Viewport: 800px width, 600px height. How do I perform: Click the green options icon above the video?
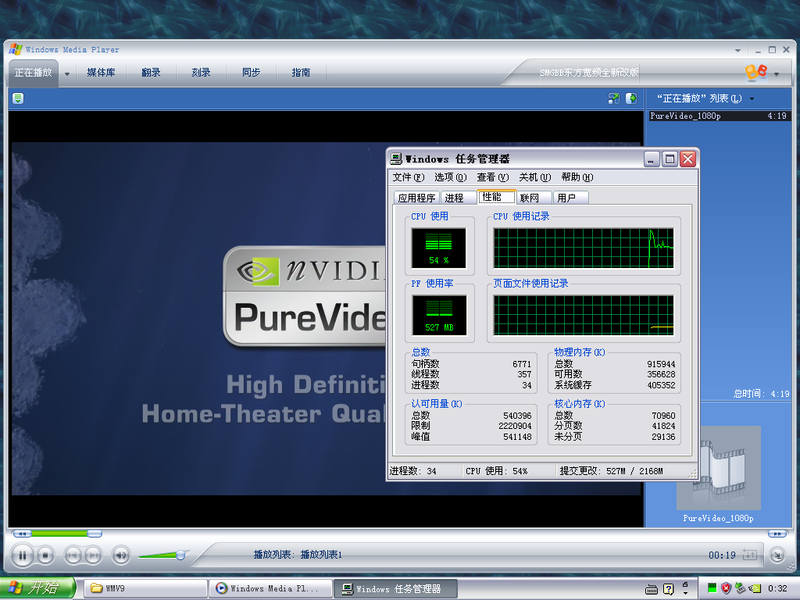click(x=18, y=98)
